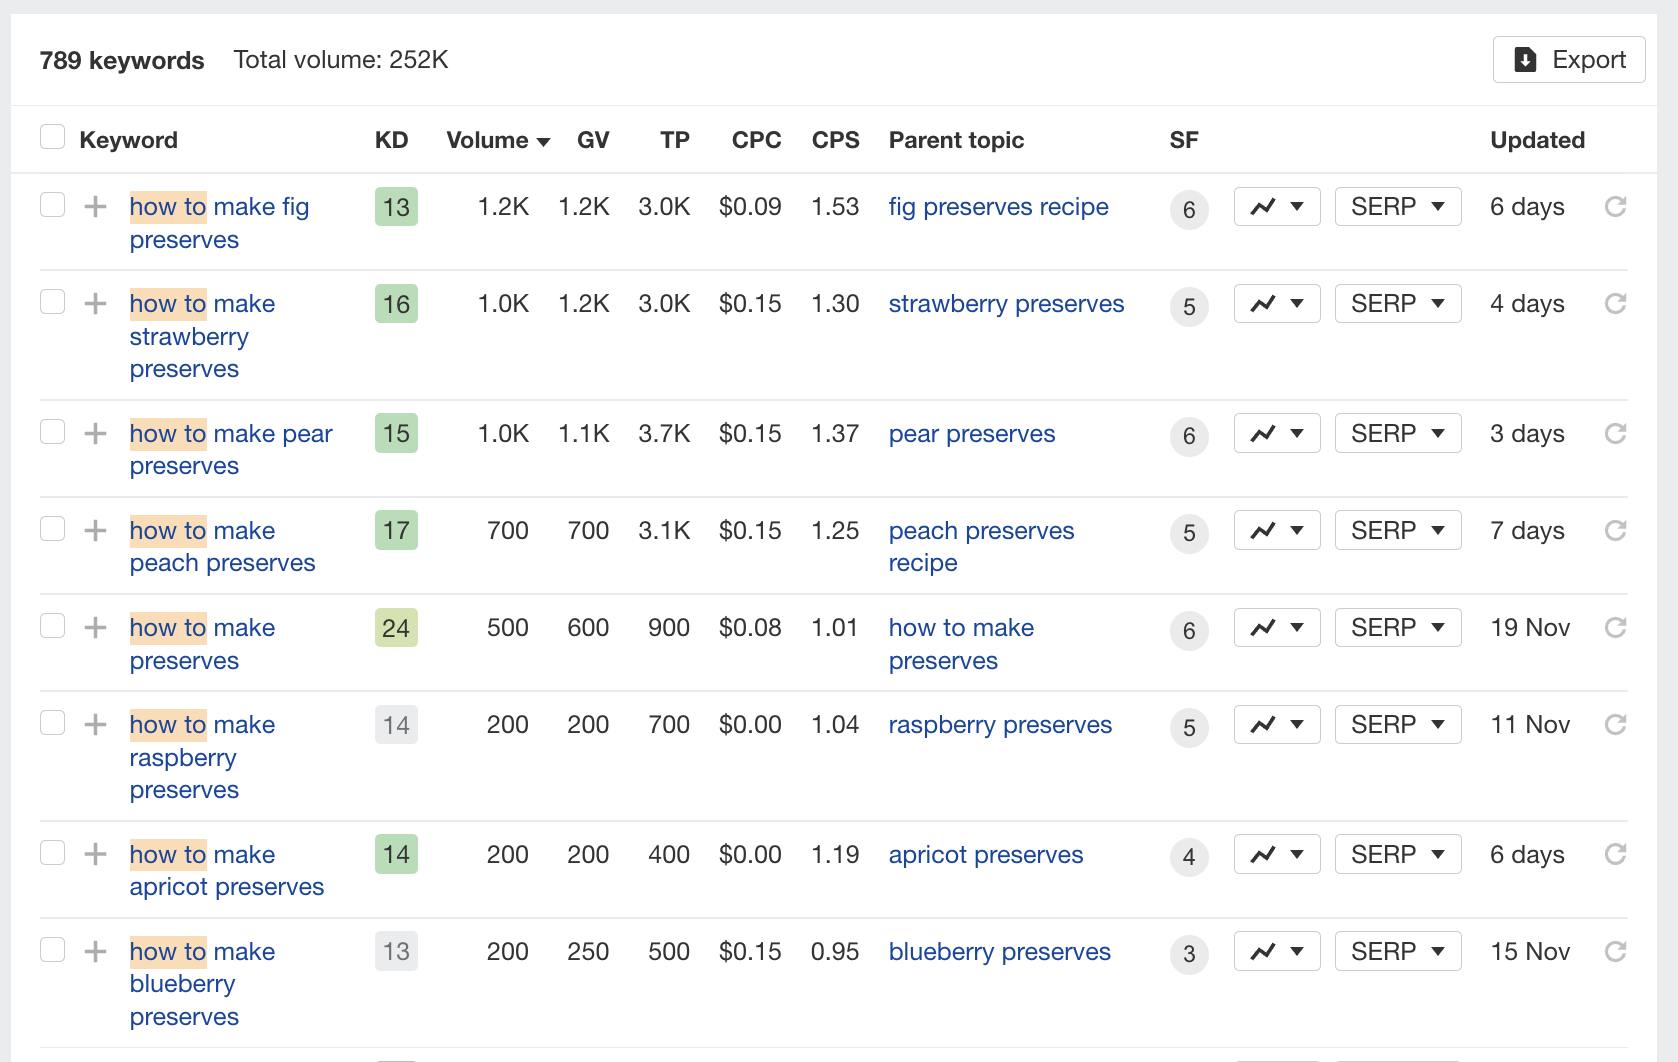Image resolution: width=1678 pixels, height=1062 pixels.
Task: Expand SERP dropdown in blueberry preserves row
Action: click(x=1397, y=952)
